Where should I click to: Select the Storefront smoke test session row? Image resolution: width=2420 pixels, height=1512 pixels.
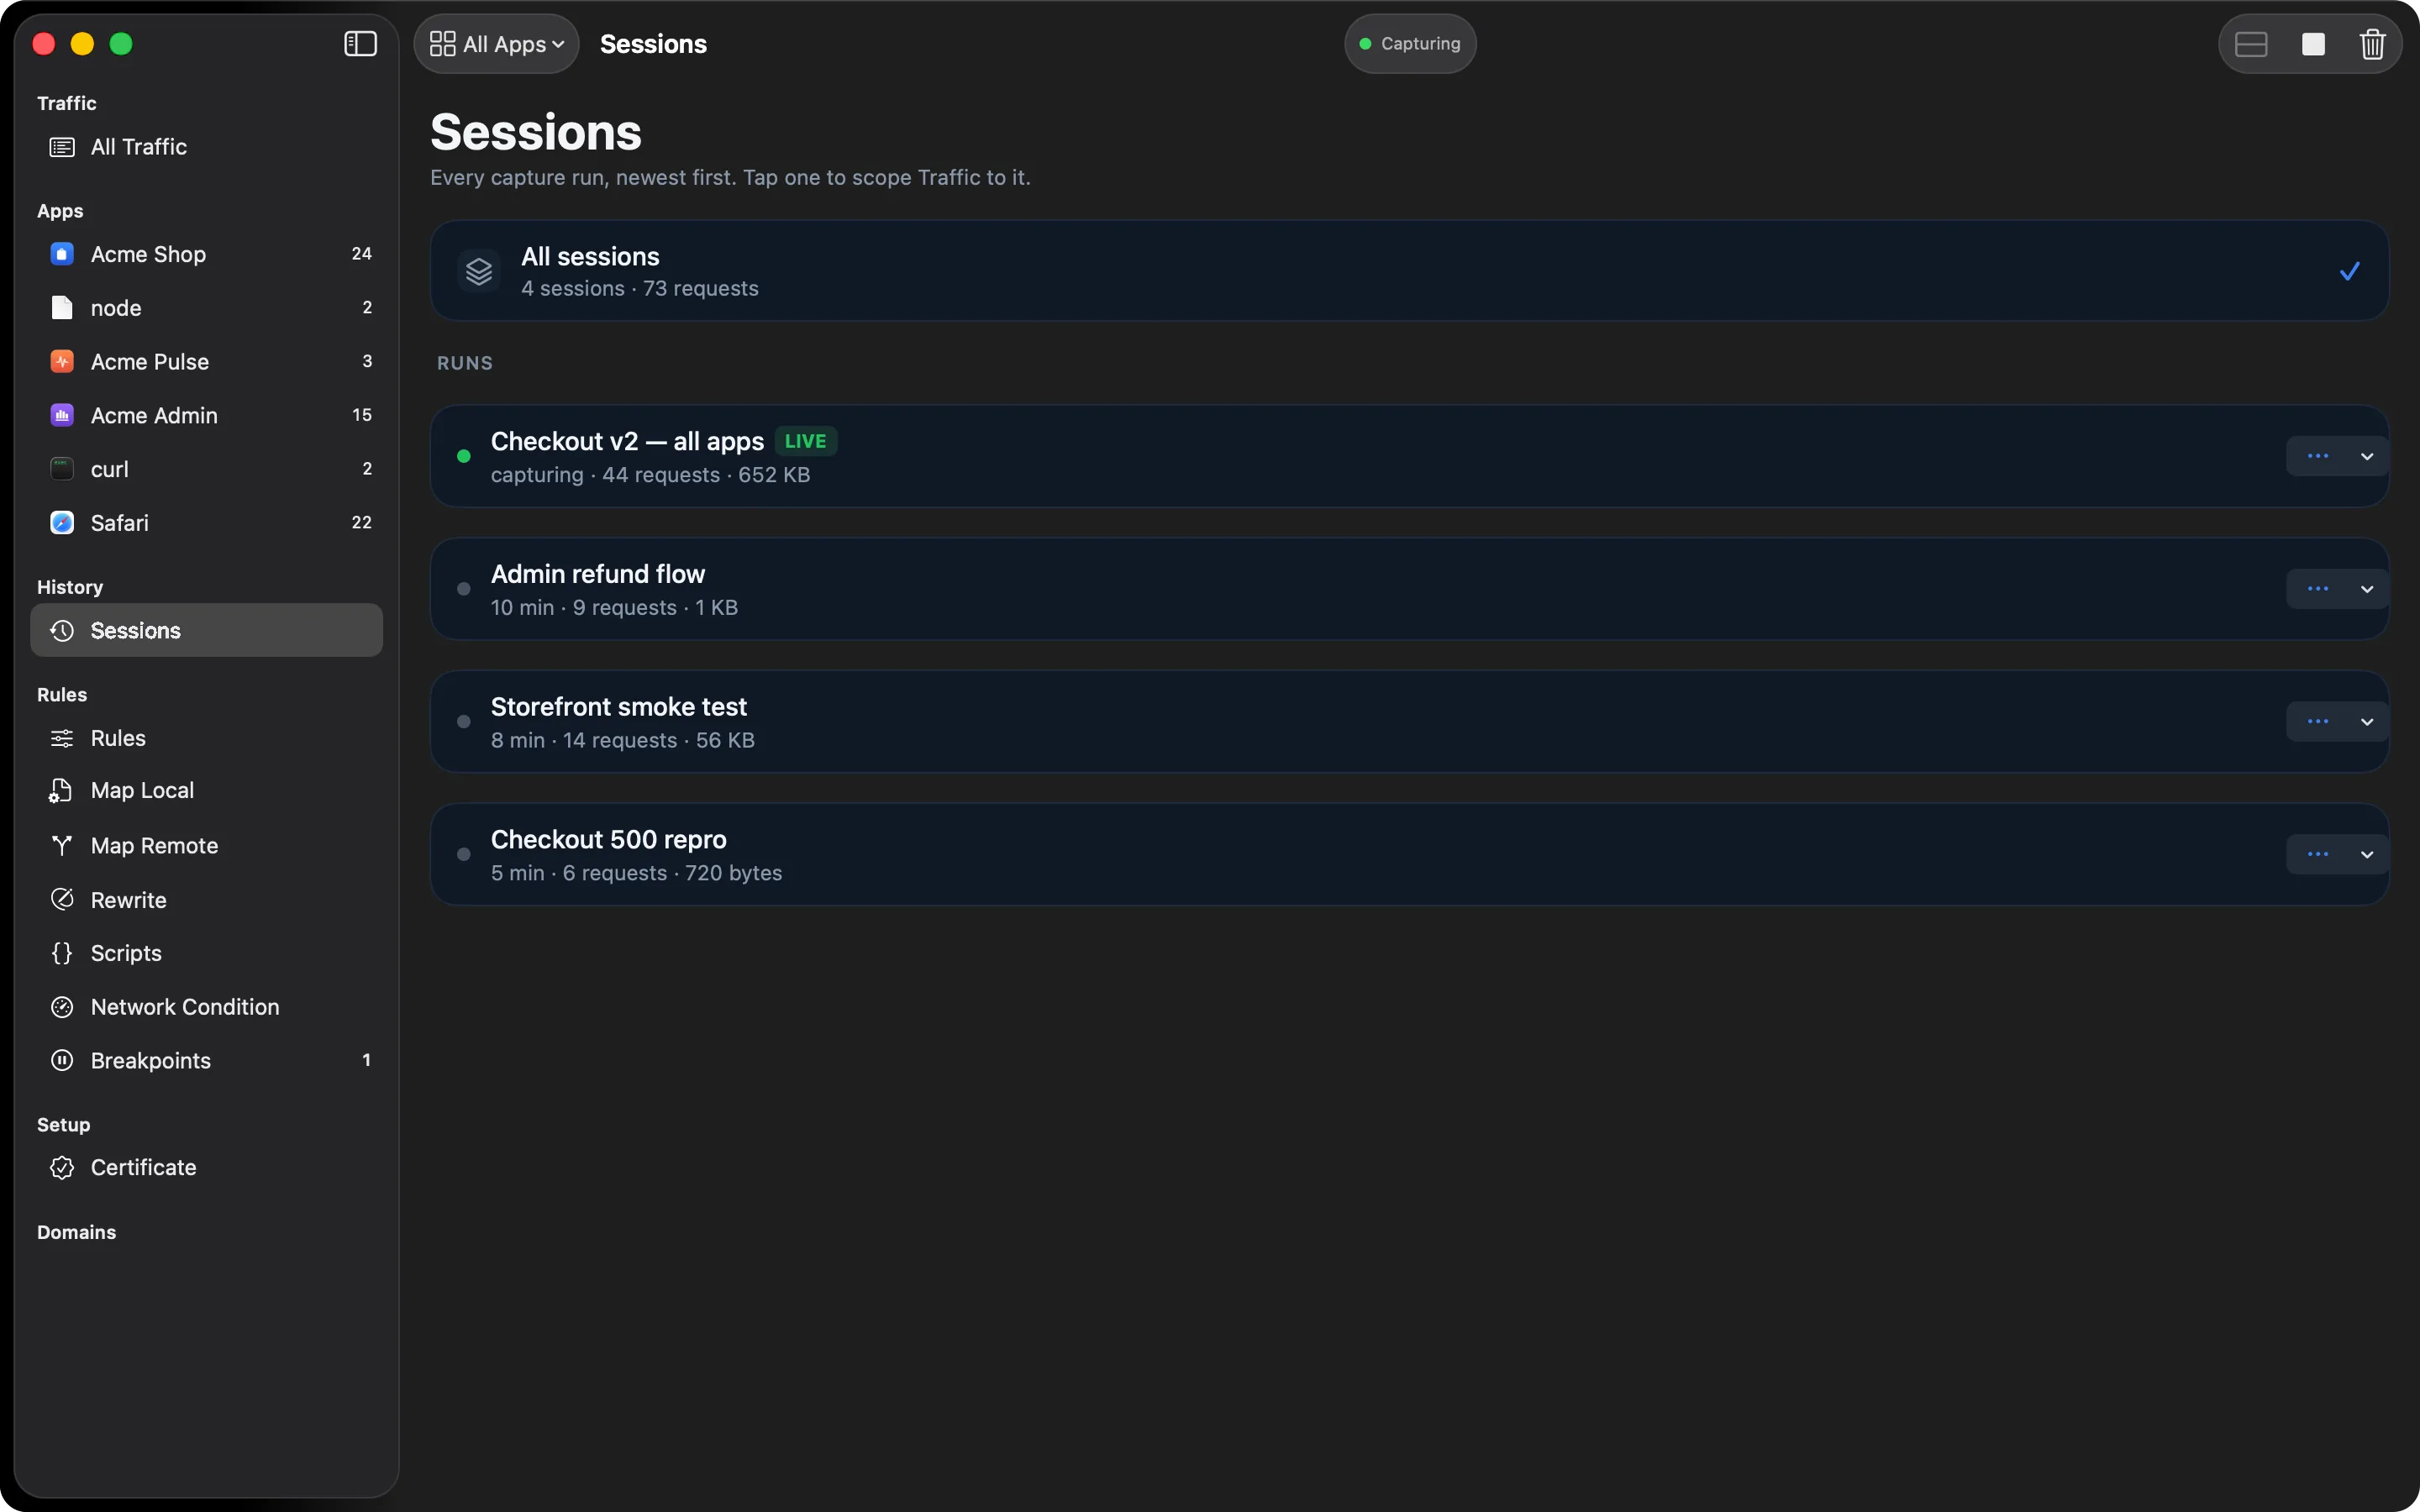click(x=1409, y=722)
